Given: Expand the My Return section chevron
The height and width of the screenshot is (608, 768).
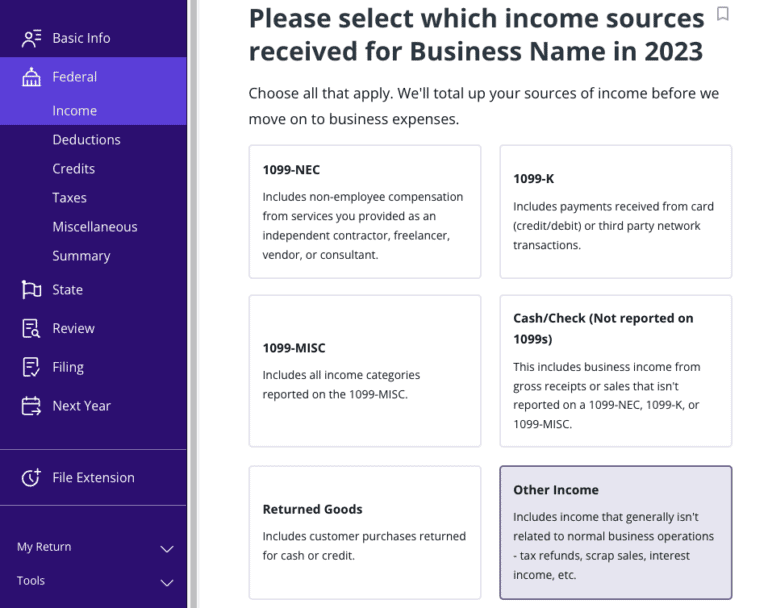Looking at the screenshot, I should pyautogui.click(x=167, y=549).
